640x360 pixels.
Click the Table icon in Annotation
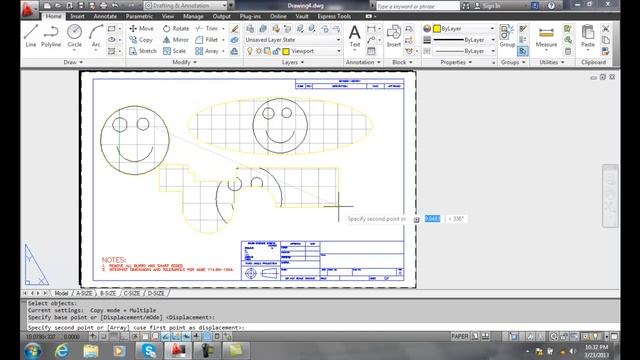371,51
